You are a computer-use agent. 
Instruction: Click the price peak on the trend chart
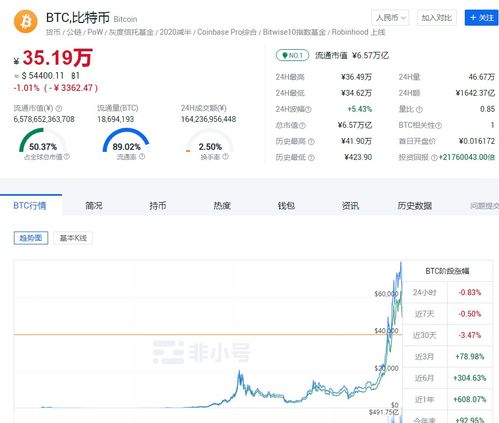[401, 263]
